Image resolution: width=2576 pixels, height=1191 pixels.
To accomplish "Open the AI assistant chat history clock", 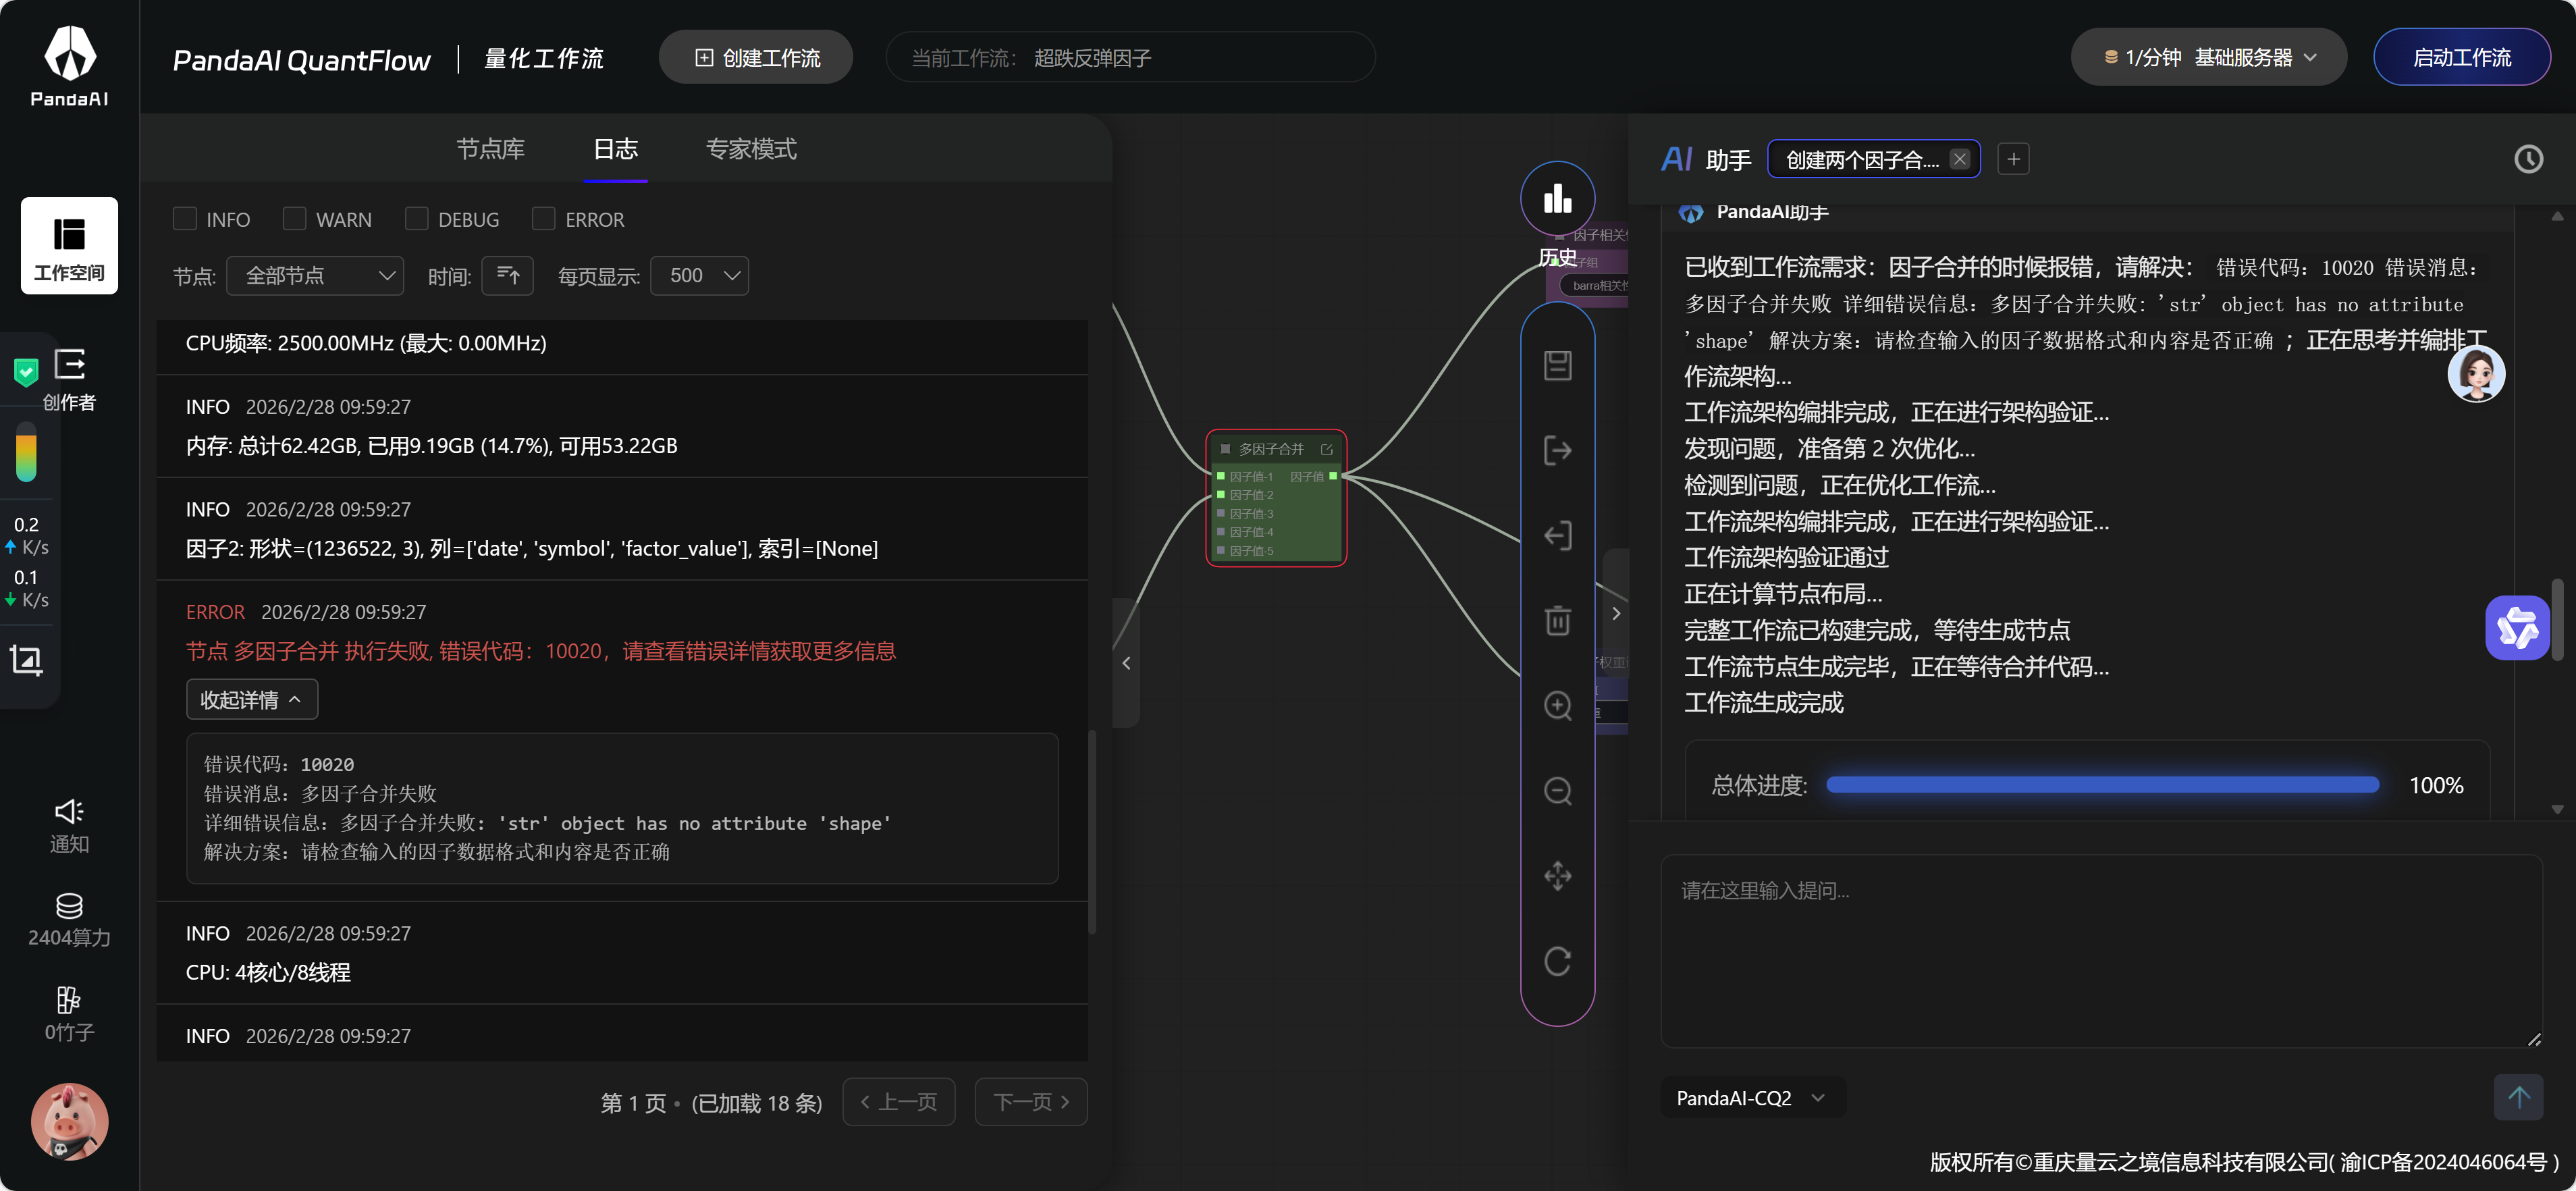I will click(2528, 159).
